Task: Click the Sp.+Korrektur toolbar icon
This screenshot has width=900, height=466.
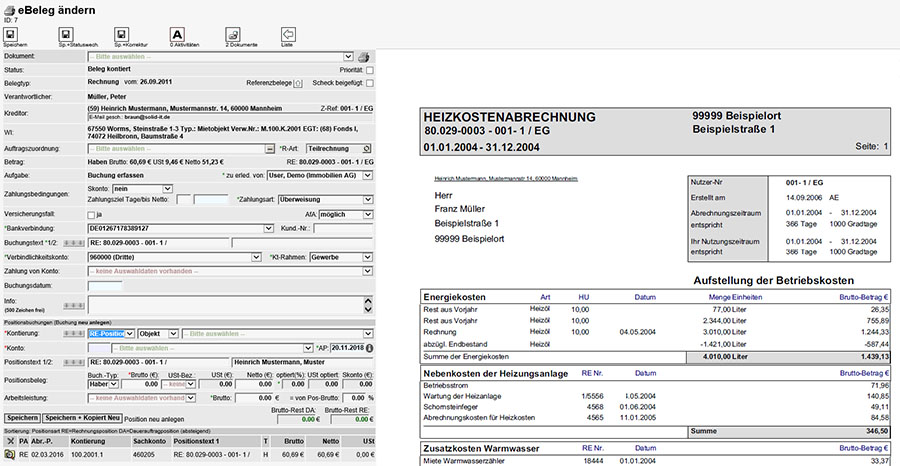Action: [122, 34]
